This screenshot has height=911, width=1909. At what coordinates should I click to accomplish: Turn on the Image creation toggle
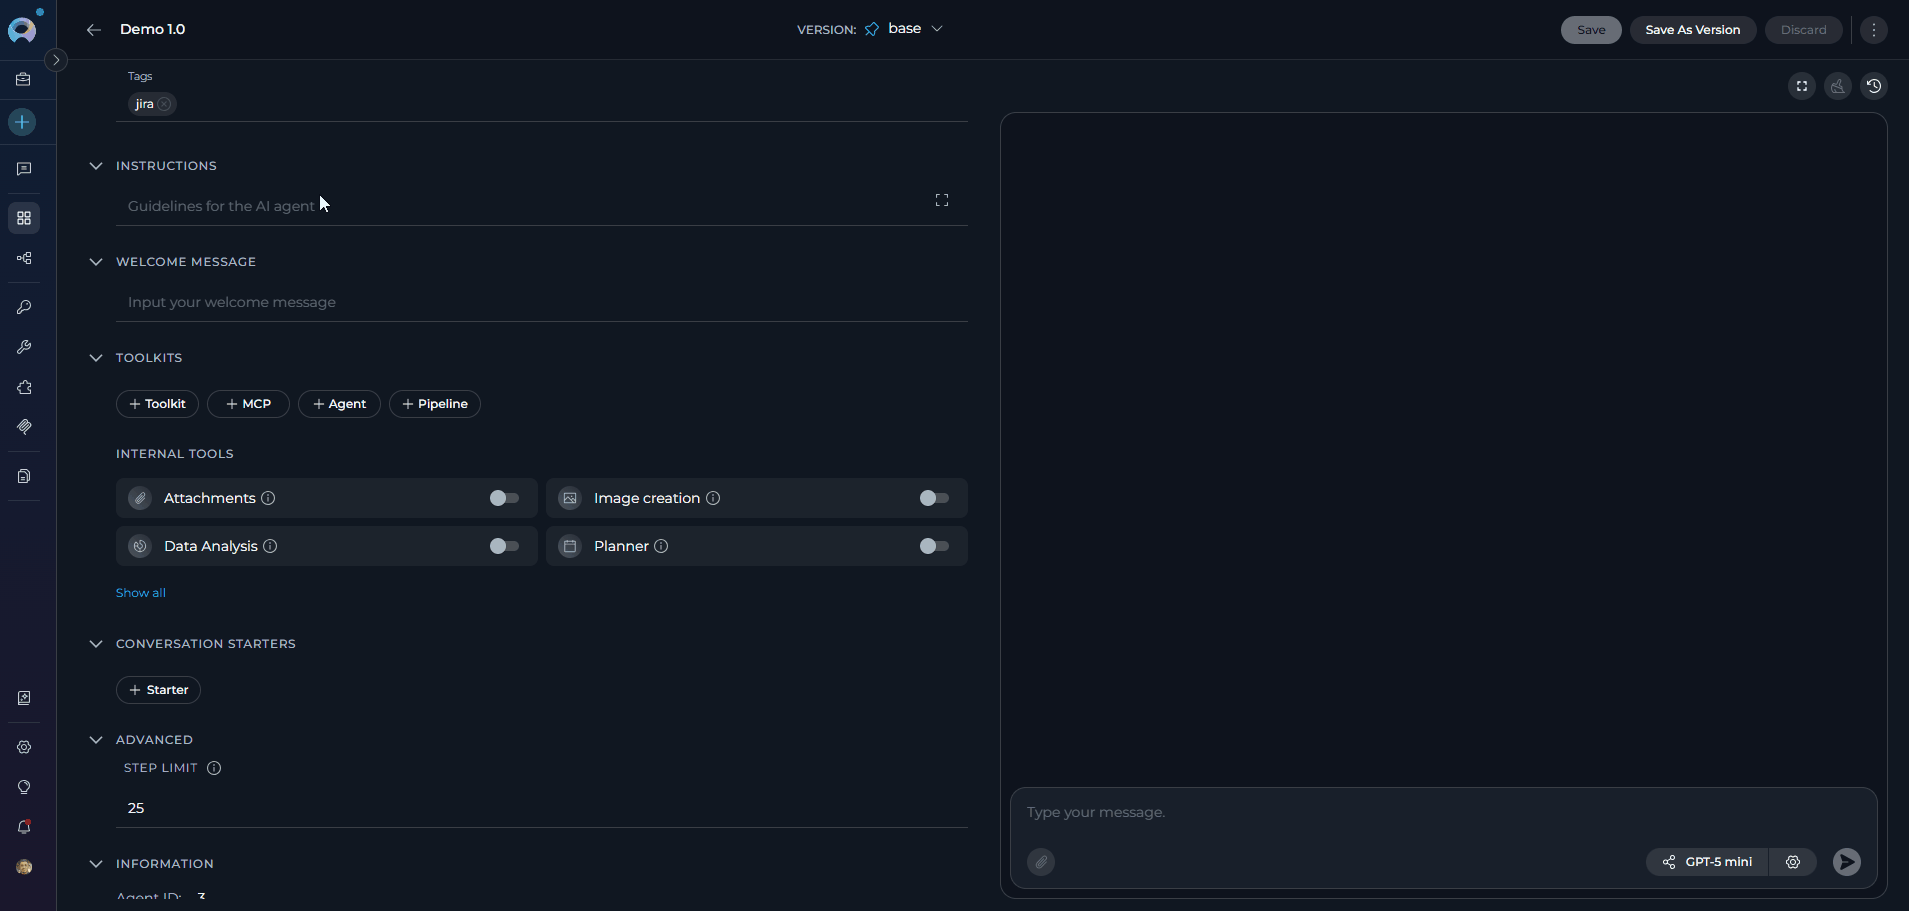(x=934, y=498)
